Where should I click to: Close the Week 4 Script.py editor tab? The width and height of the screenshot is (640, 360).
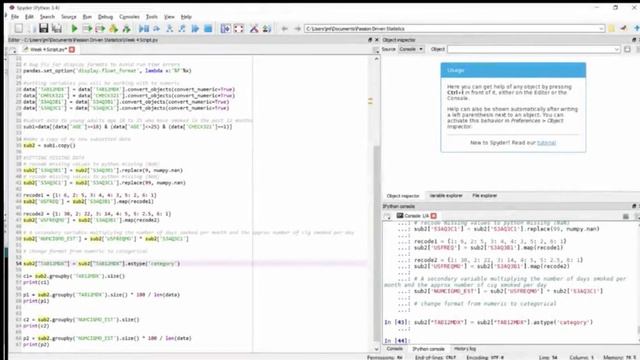[x=72, y=49]
